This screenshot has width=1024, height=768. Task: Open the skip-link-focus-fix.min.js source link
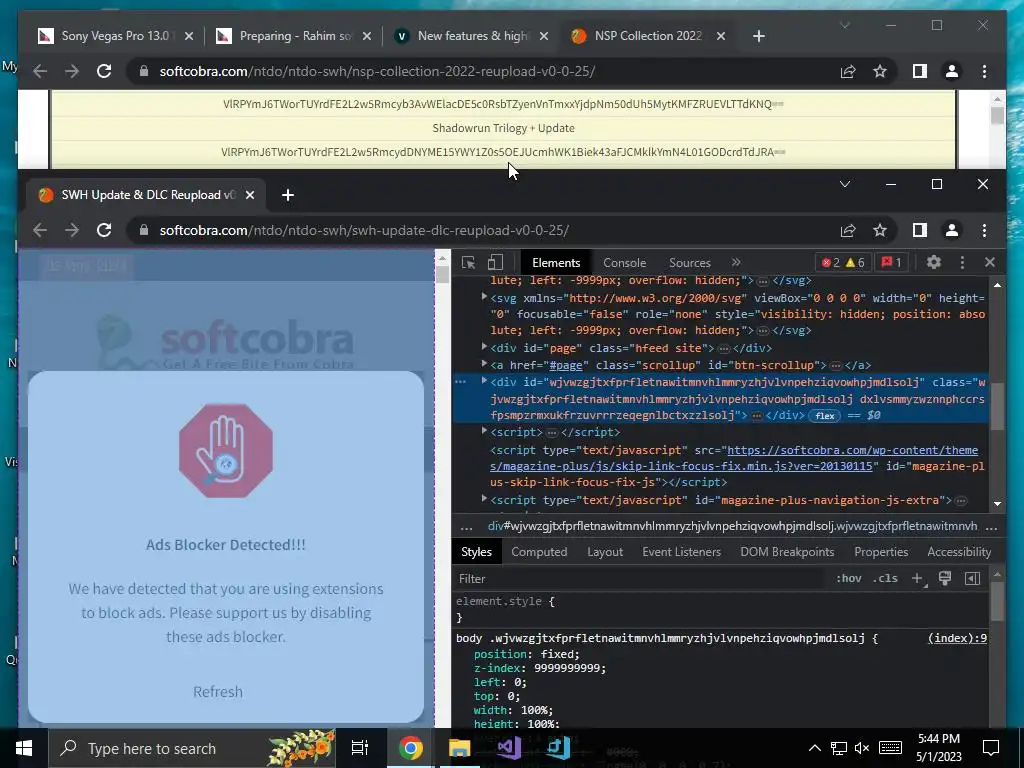point(735,458)
